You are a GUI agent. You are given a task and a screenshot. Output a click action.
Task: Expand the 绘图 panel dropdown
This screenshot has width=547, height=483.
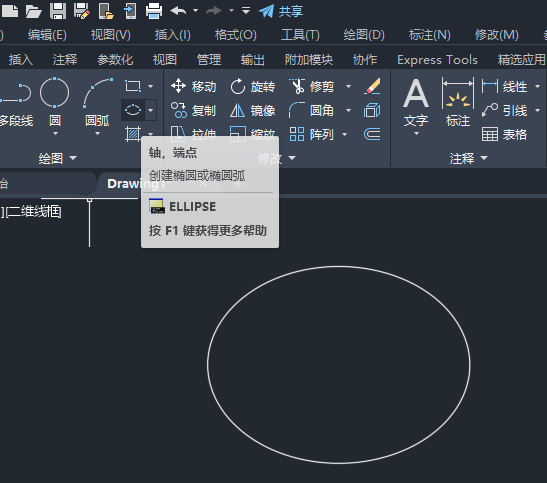(x=57, y=159)
